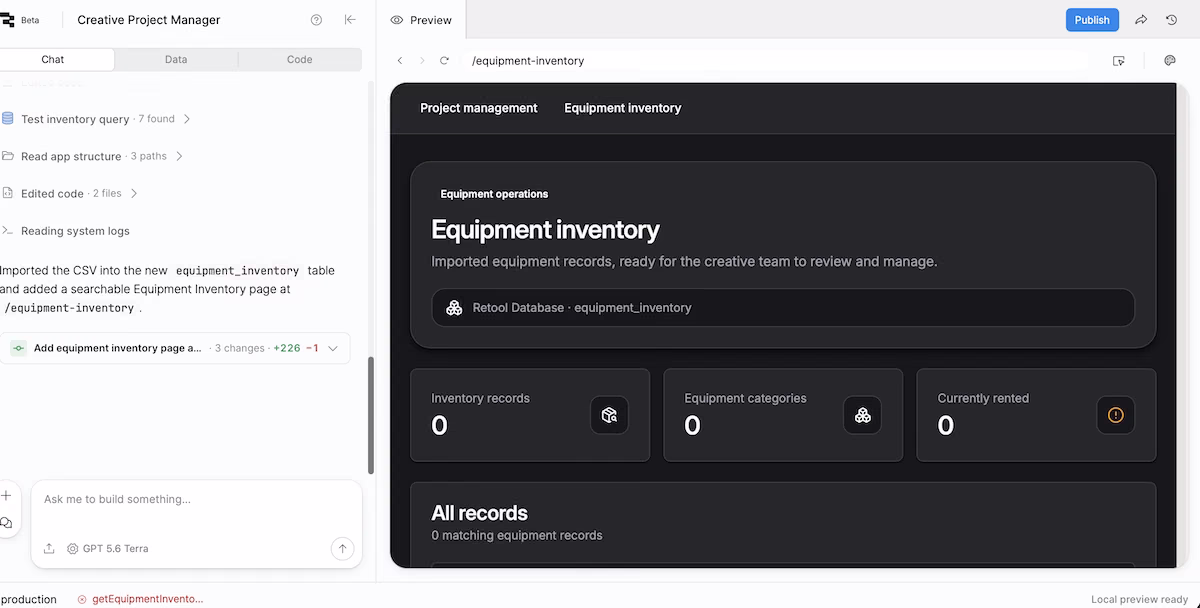Open the GPT 5.6 Terra model selector
The height and width of the screenshot is (608, 1200).
(x=107, y=548)
